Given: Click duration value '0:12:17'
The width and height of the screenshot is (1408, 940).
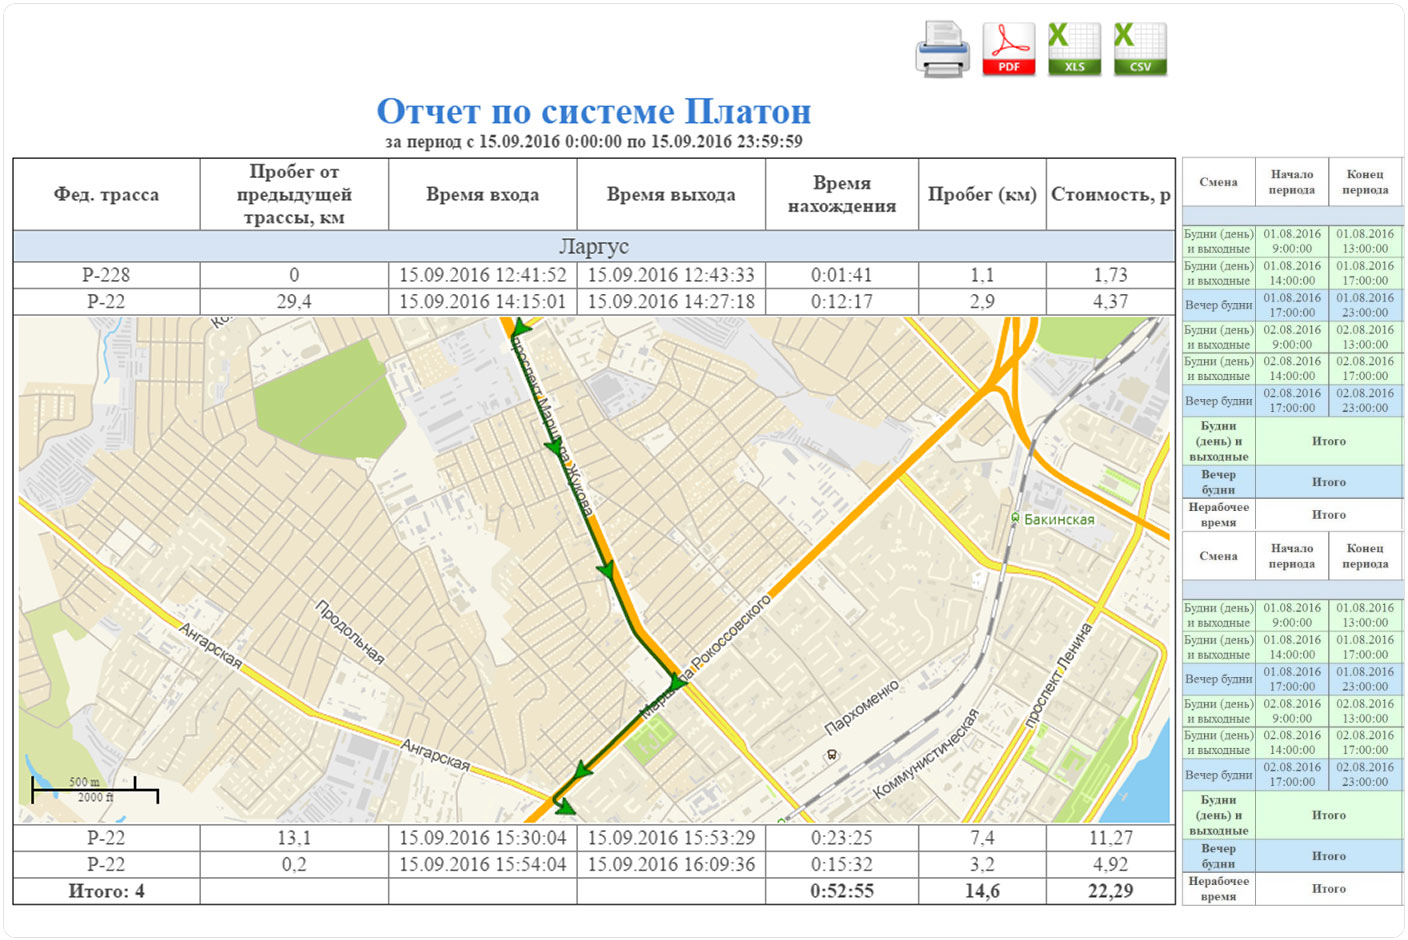Looking at the screenshot, I should (842, 301).
